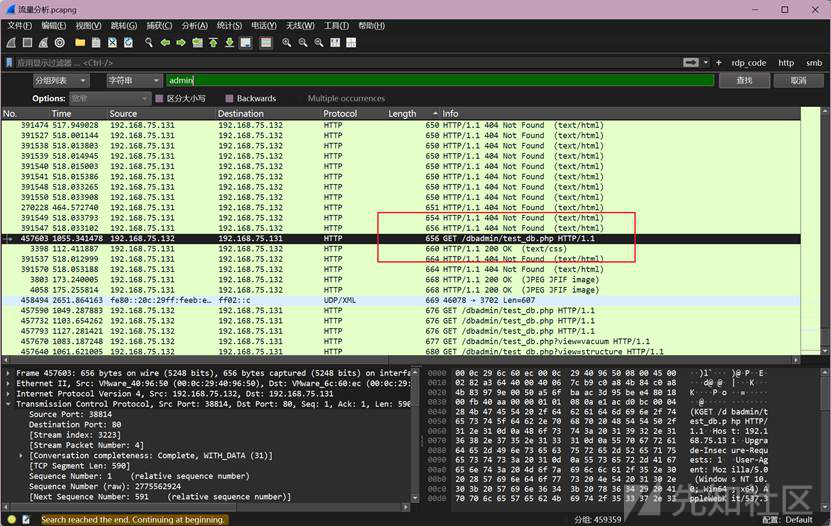831x526 pixels.
Task: Start capturing packets with the shark fin icon
Action: [11, 42]
